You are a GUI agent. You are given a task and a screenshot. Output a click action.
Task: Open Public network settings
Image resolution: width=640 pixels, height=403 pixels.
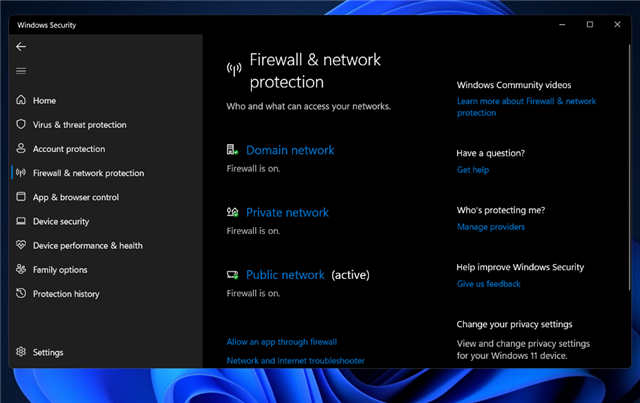(x=285, y=274)
